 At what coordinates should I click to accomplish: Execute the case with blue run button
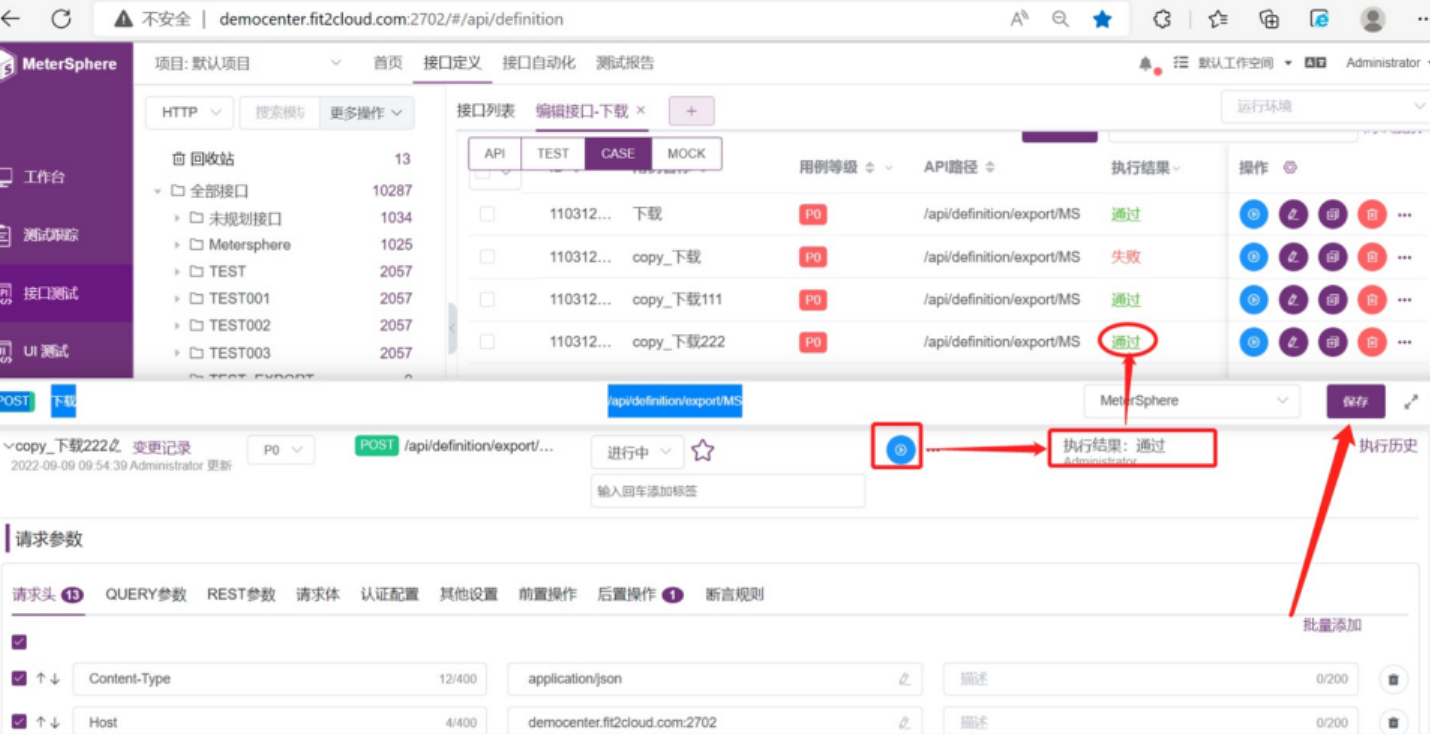tap(901, 450)
